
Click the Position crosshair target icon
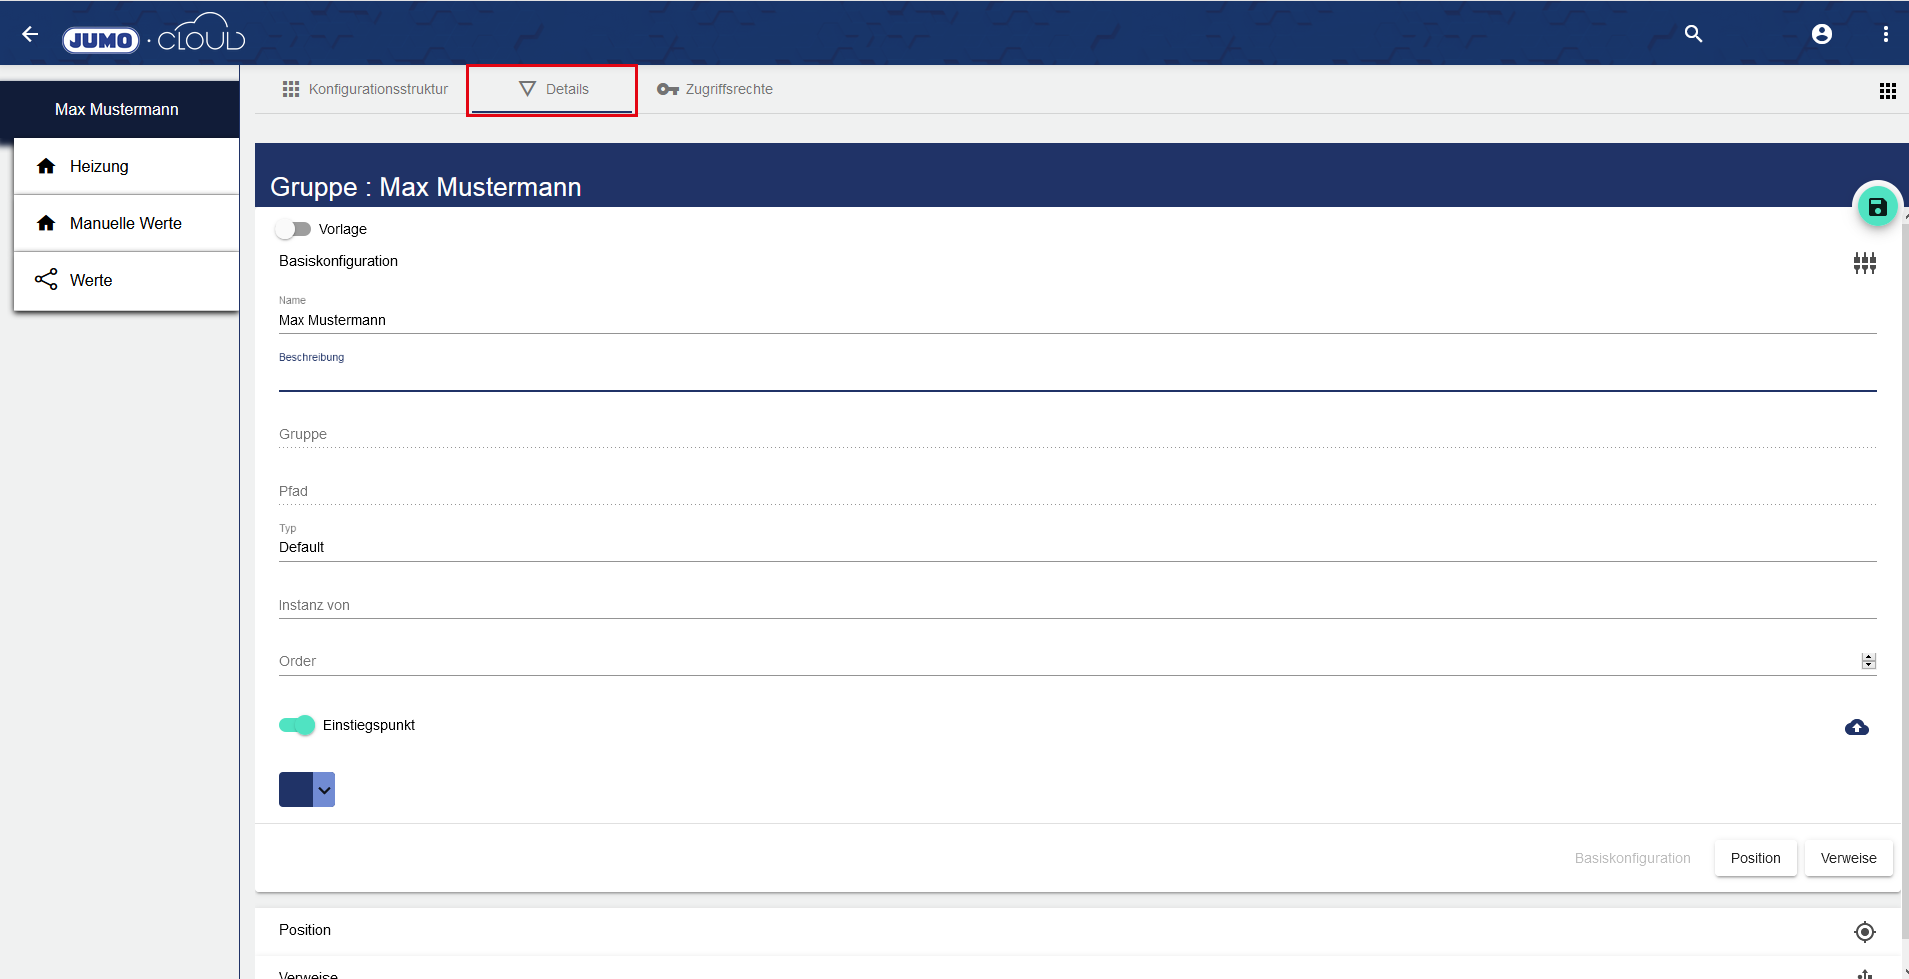[1864, 932]
